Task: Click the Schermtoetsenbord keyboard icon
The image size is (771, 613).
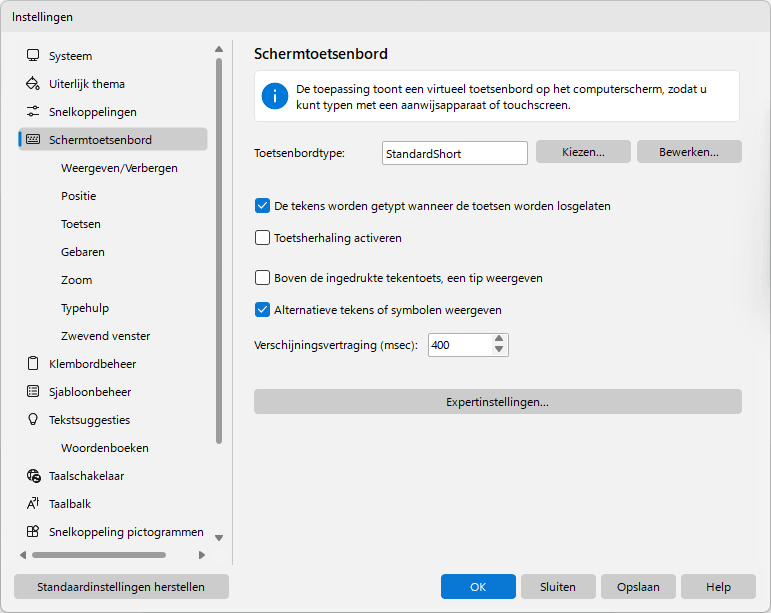Action: point(33,140)
